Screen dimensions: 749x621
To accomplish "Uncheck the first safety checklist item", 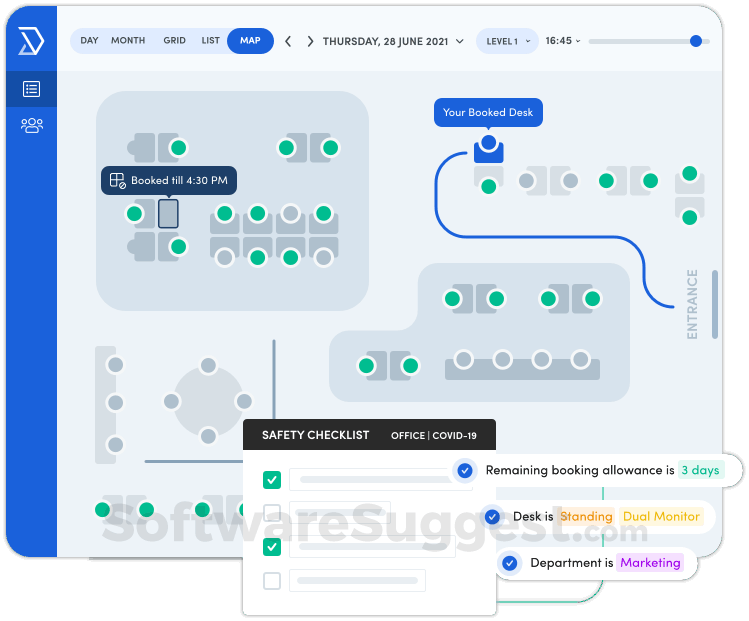I will coord(272,480).
